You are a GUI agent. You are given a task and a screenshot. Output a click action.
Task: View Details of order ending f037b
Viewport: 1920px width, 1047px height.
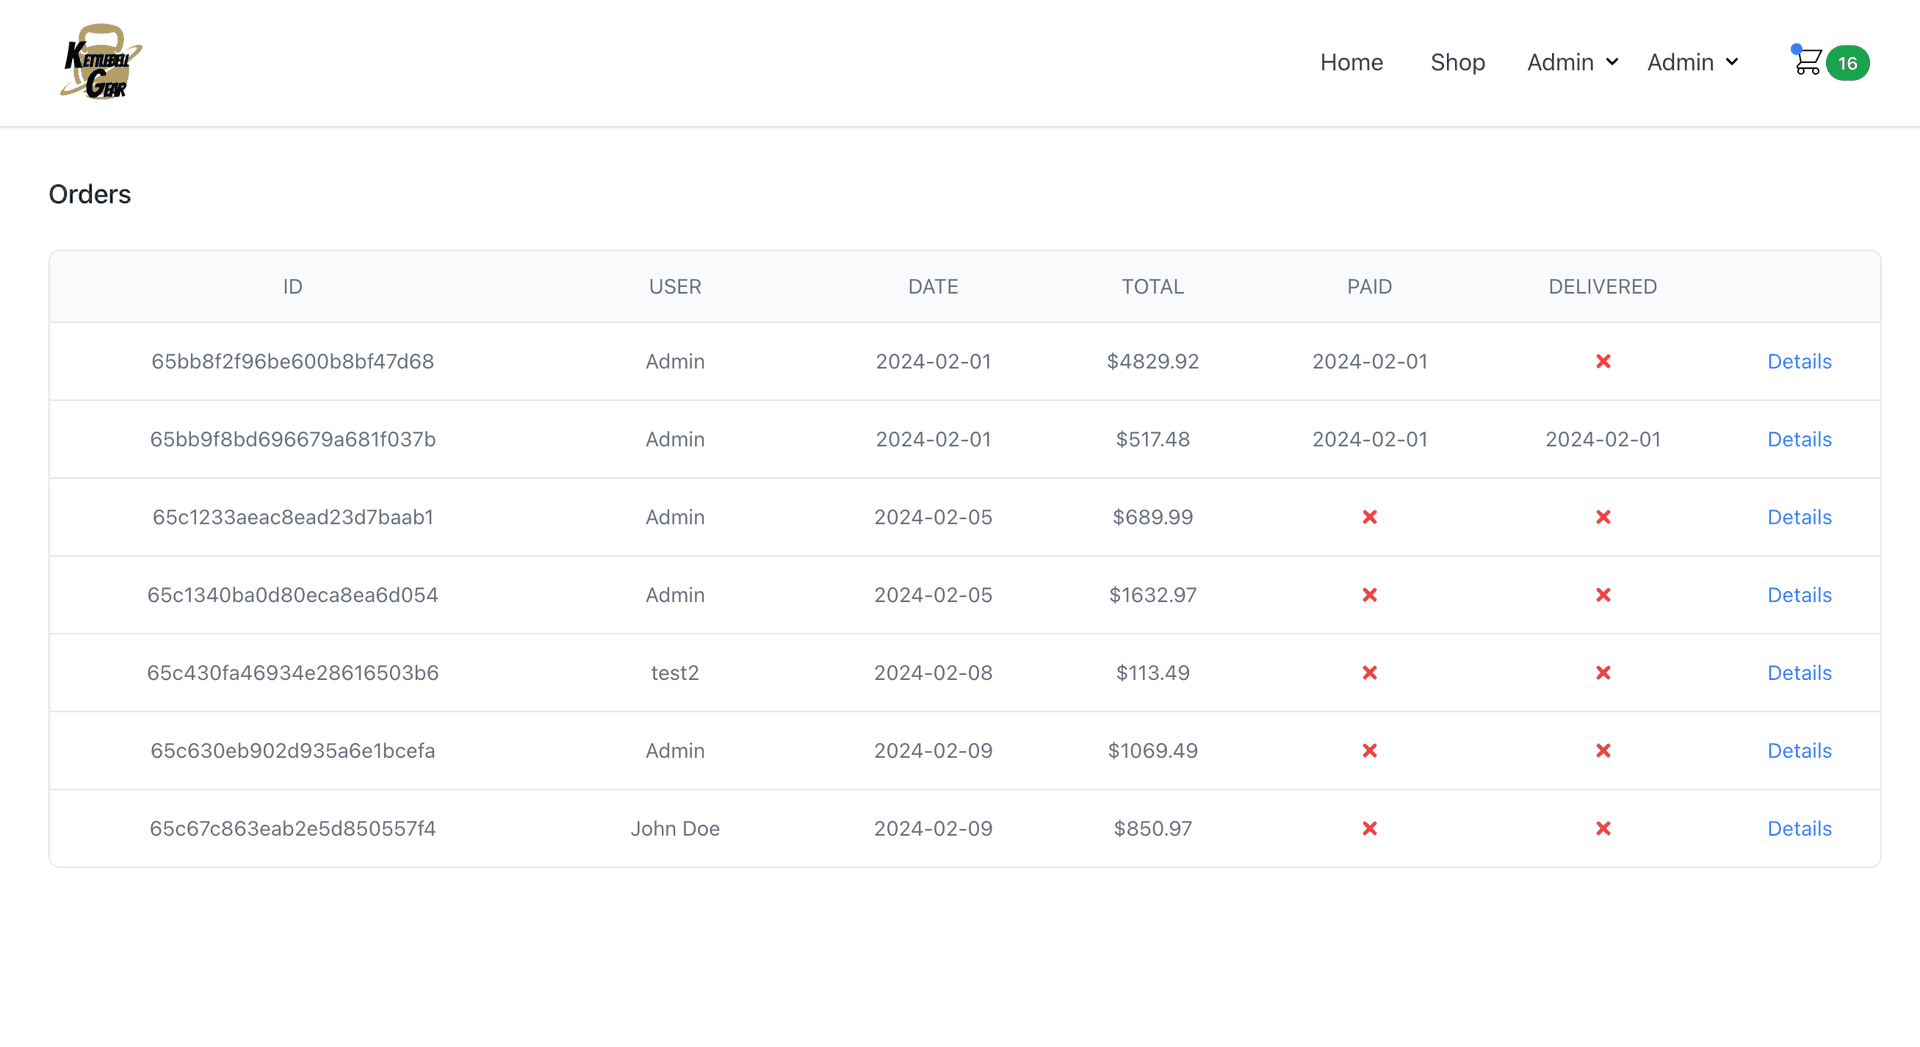click(1799, 439)
